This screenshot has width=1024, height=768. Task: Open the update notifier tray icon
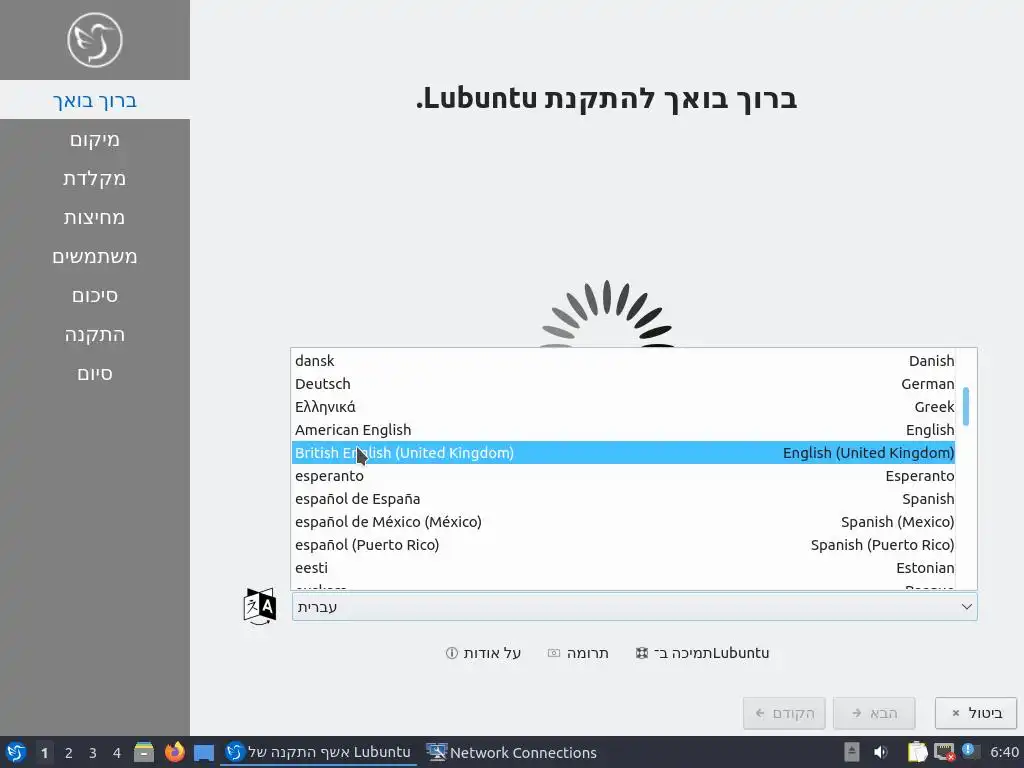969,751
